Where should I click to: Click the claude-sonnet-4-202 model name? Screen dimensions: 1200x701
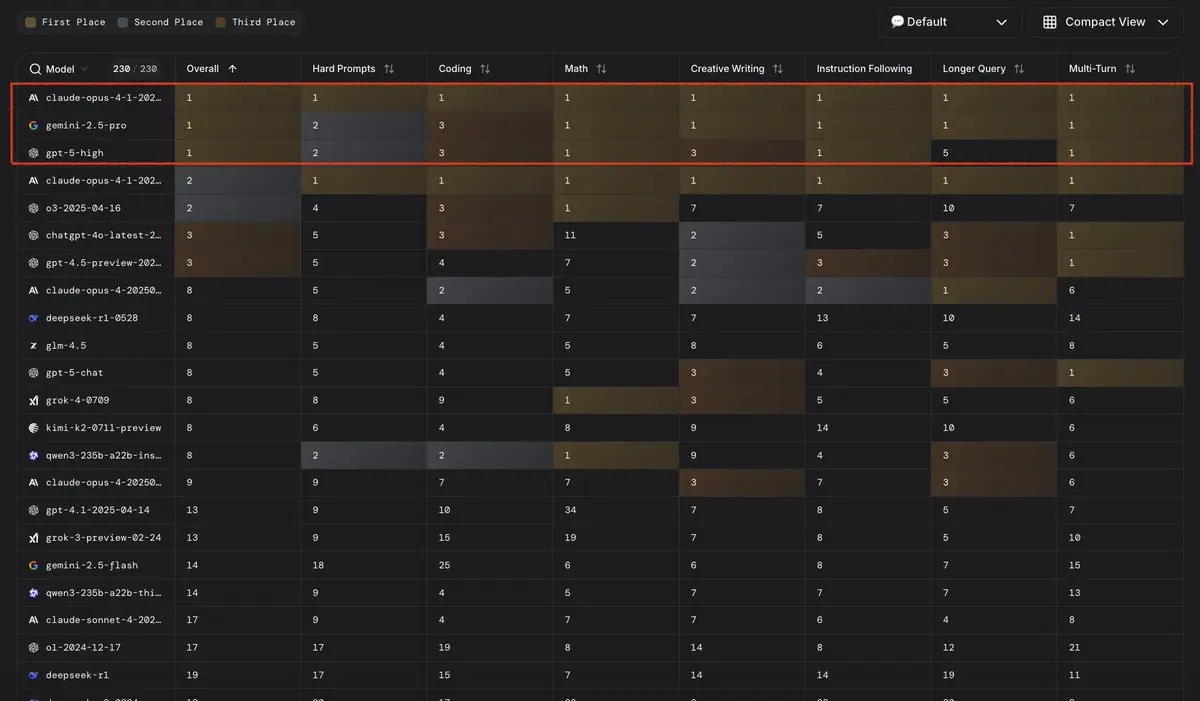[103, 620]
